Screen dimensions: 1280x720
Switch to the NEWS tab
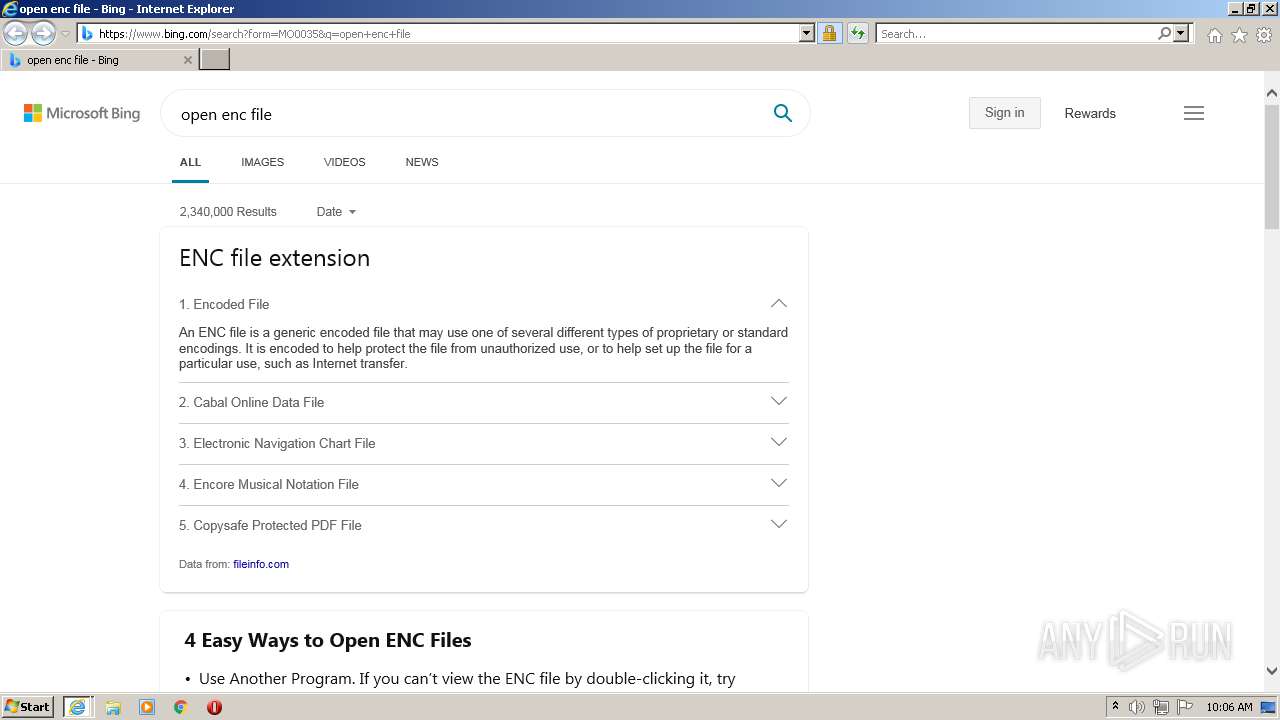point(422,162)
